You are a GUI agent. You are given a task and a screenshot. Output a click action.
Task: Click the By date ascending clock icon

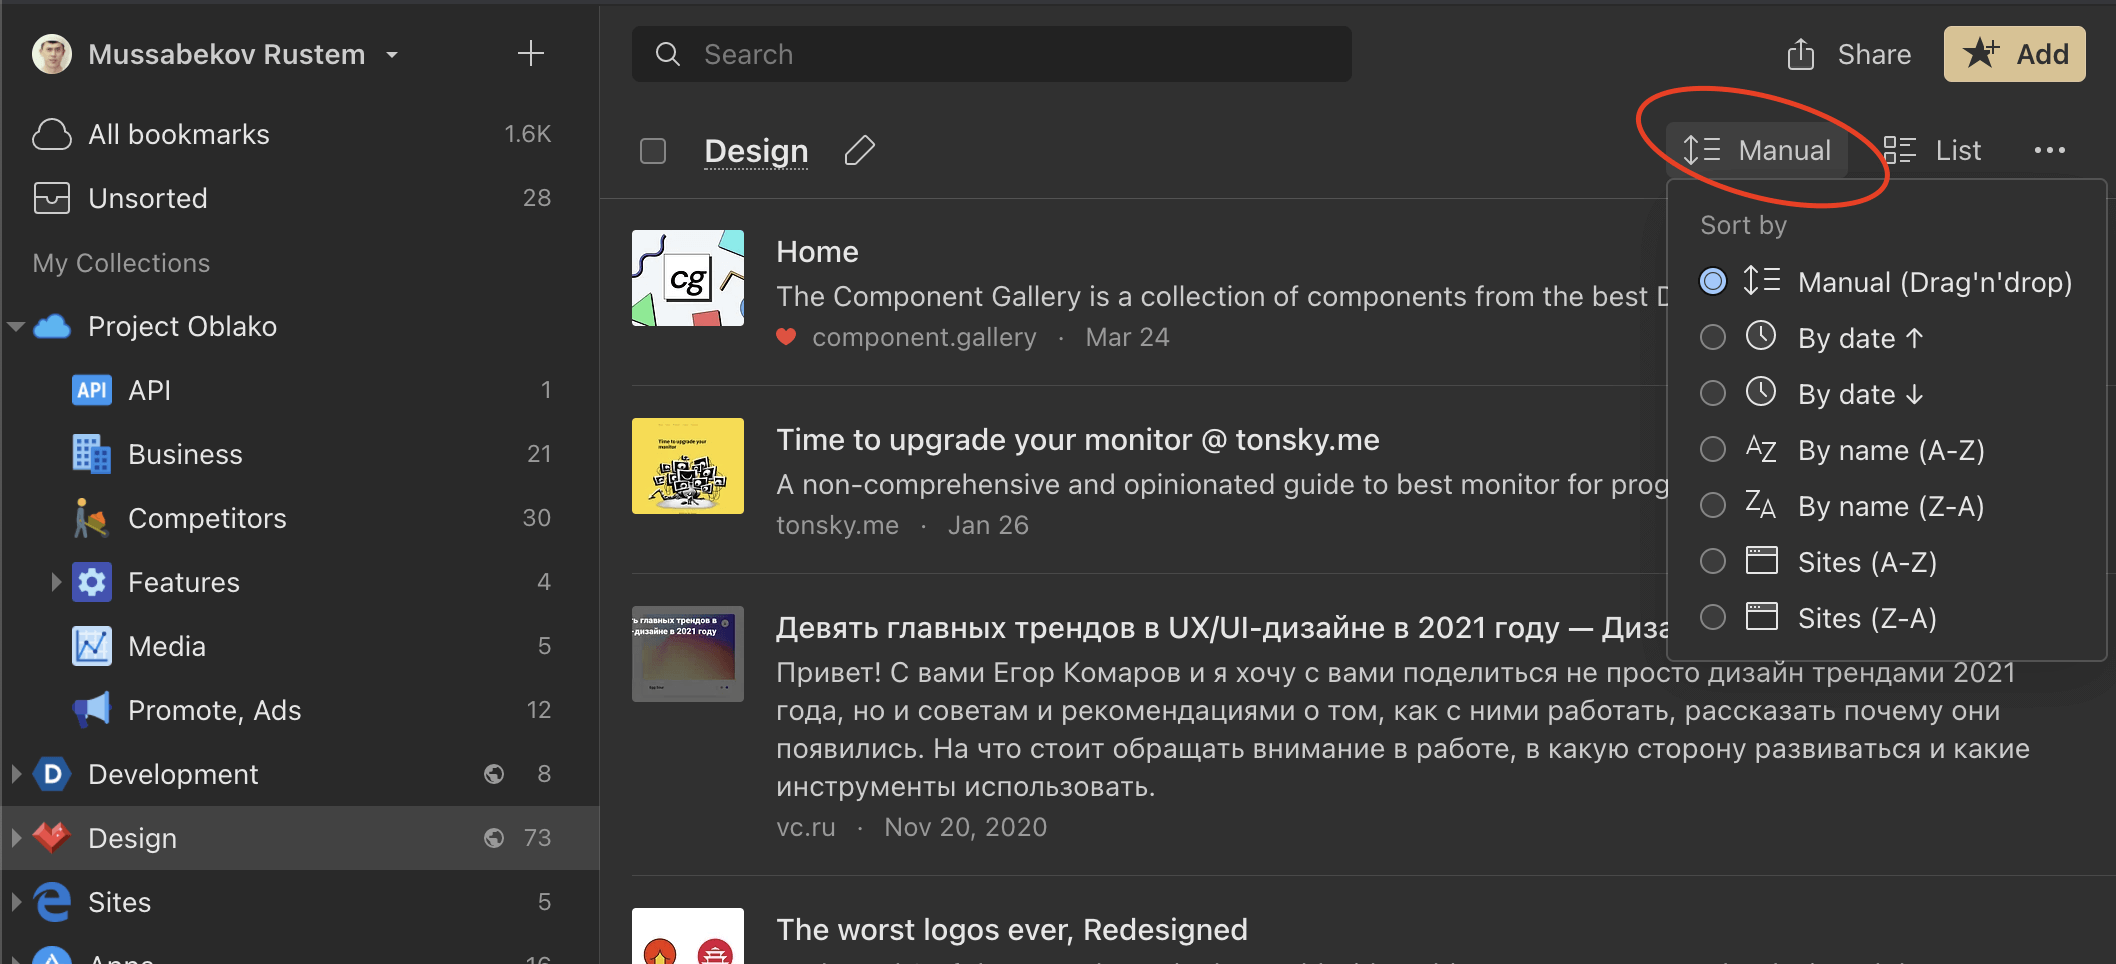coord(1761,336)
